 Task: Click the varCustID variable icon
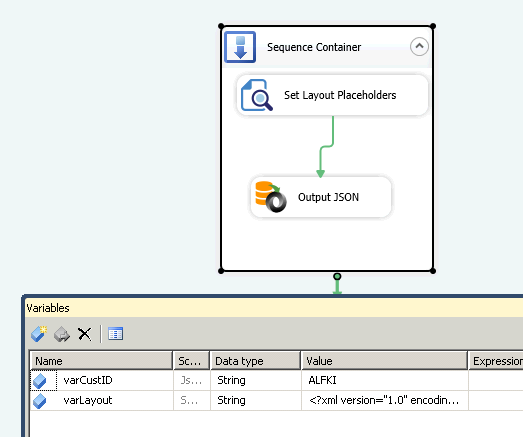(x=40, y=381)
